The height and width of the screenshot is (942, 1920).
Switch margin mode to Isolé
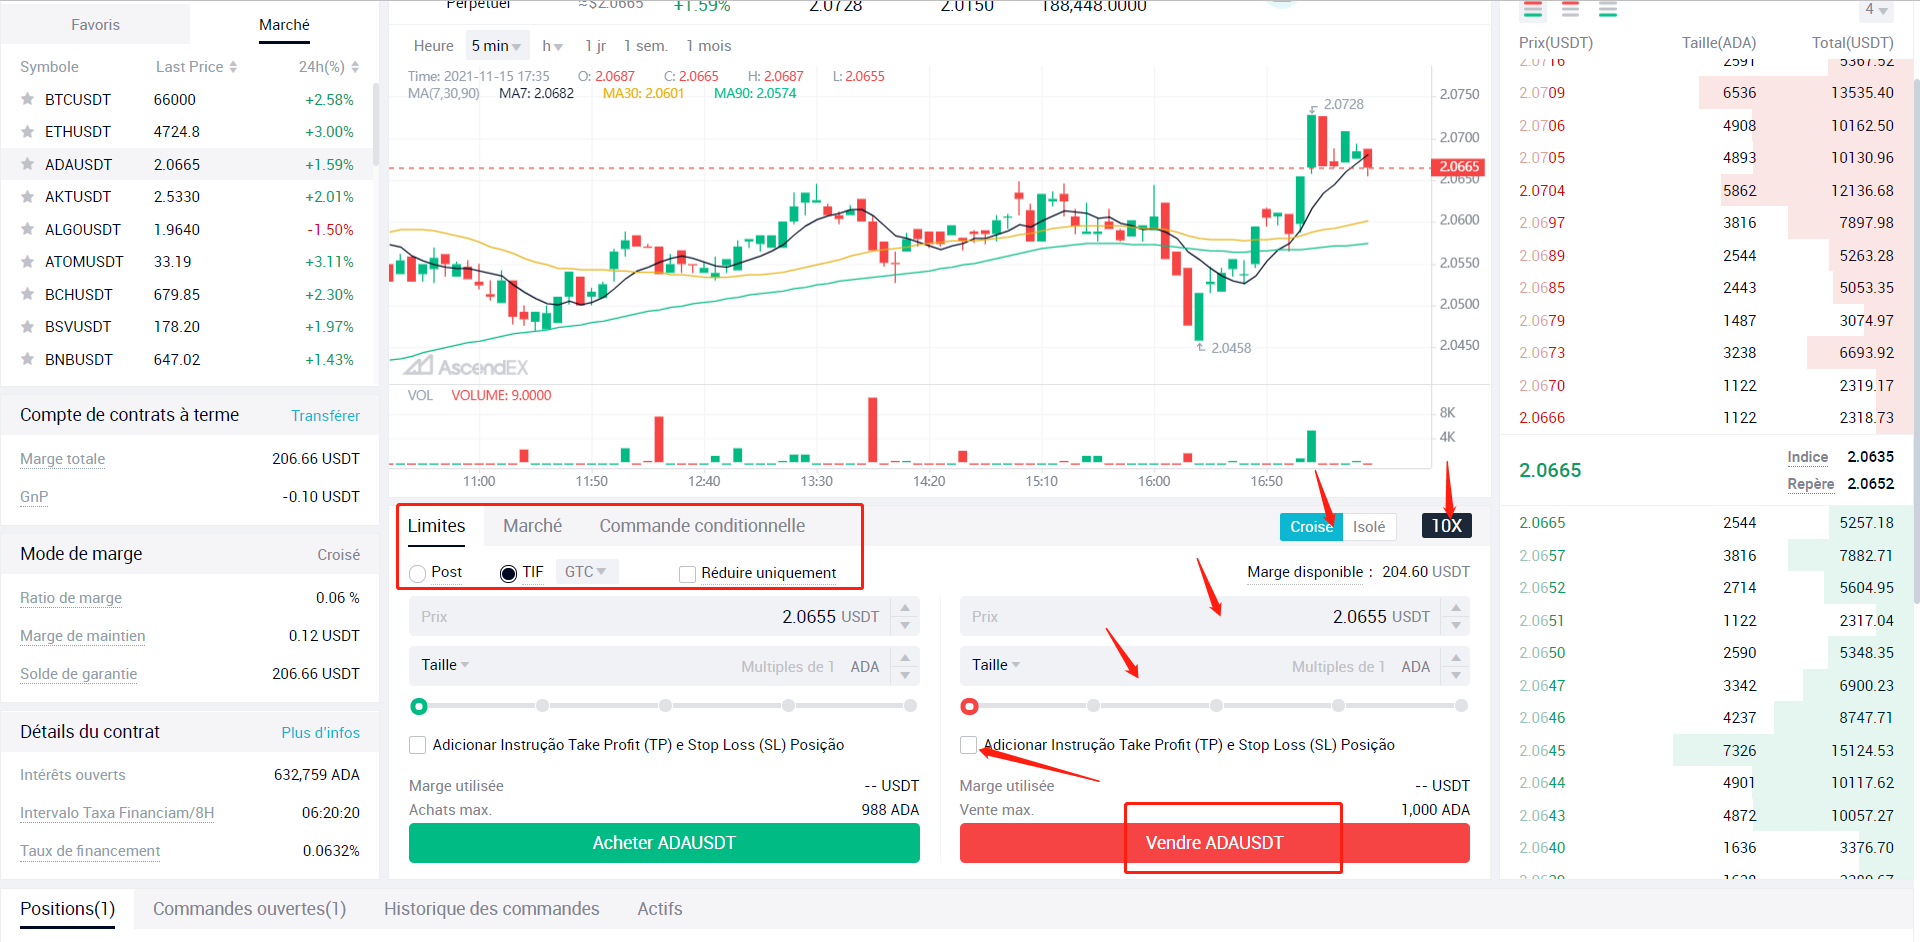pos(1369,527)
